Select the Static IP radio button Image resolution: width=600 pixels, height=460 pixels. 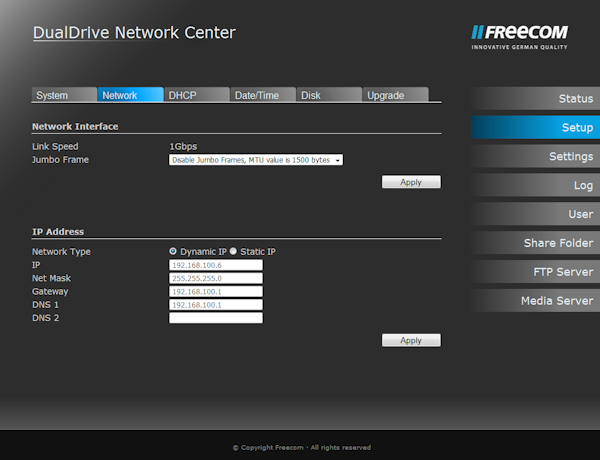pos(233,251)
